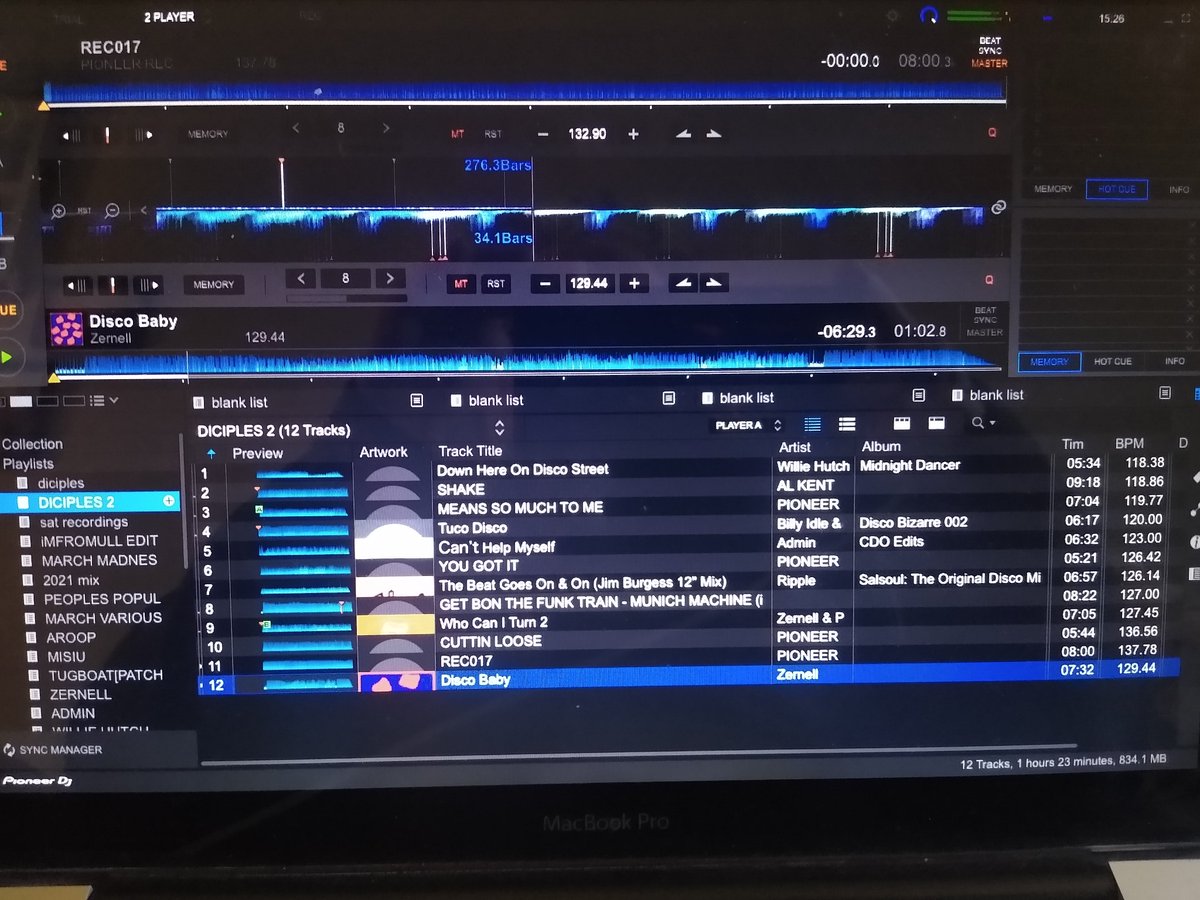Add to DICIPLES 2 with plus icon
Viewport: 1200px width, 900px height.
click(x=169, y=501)
